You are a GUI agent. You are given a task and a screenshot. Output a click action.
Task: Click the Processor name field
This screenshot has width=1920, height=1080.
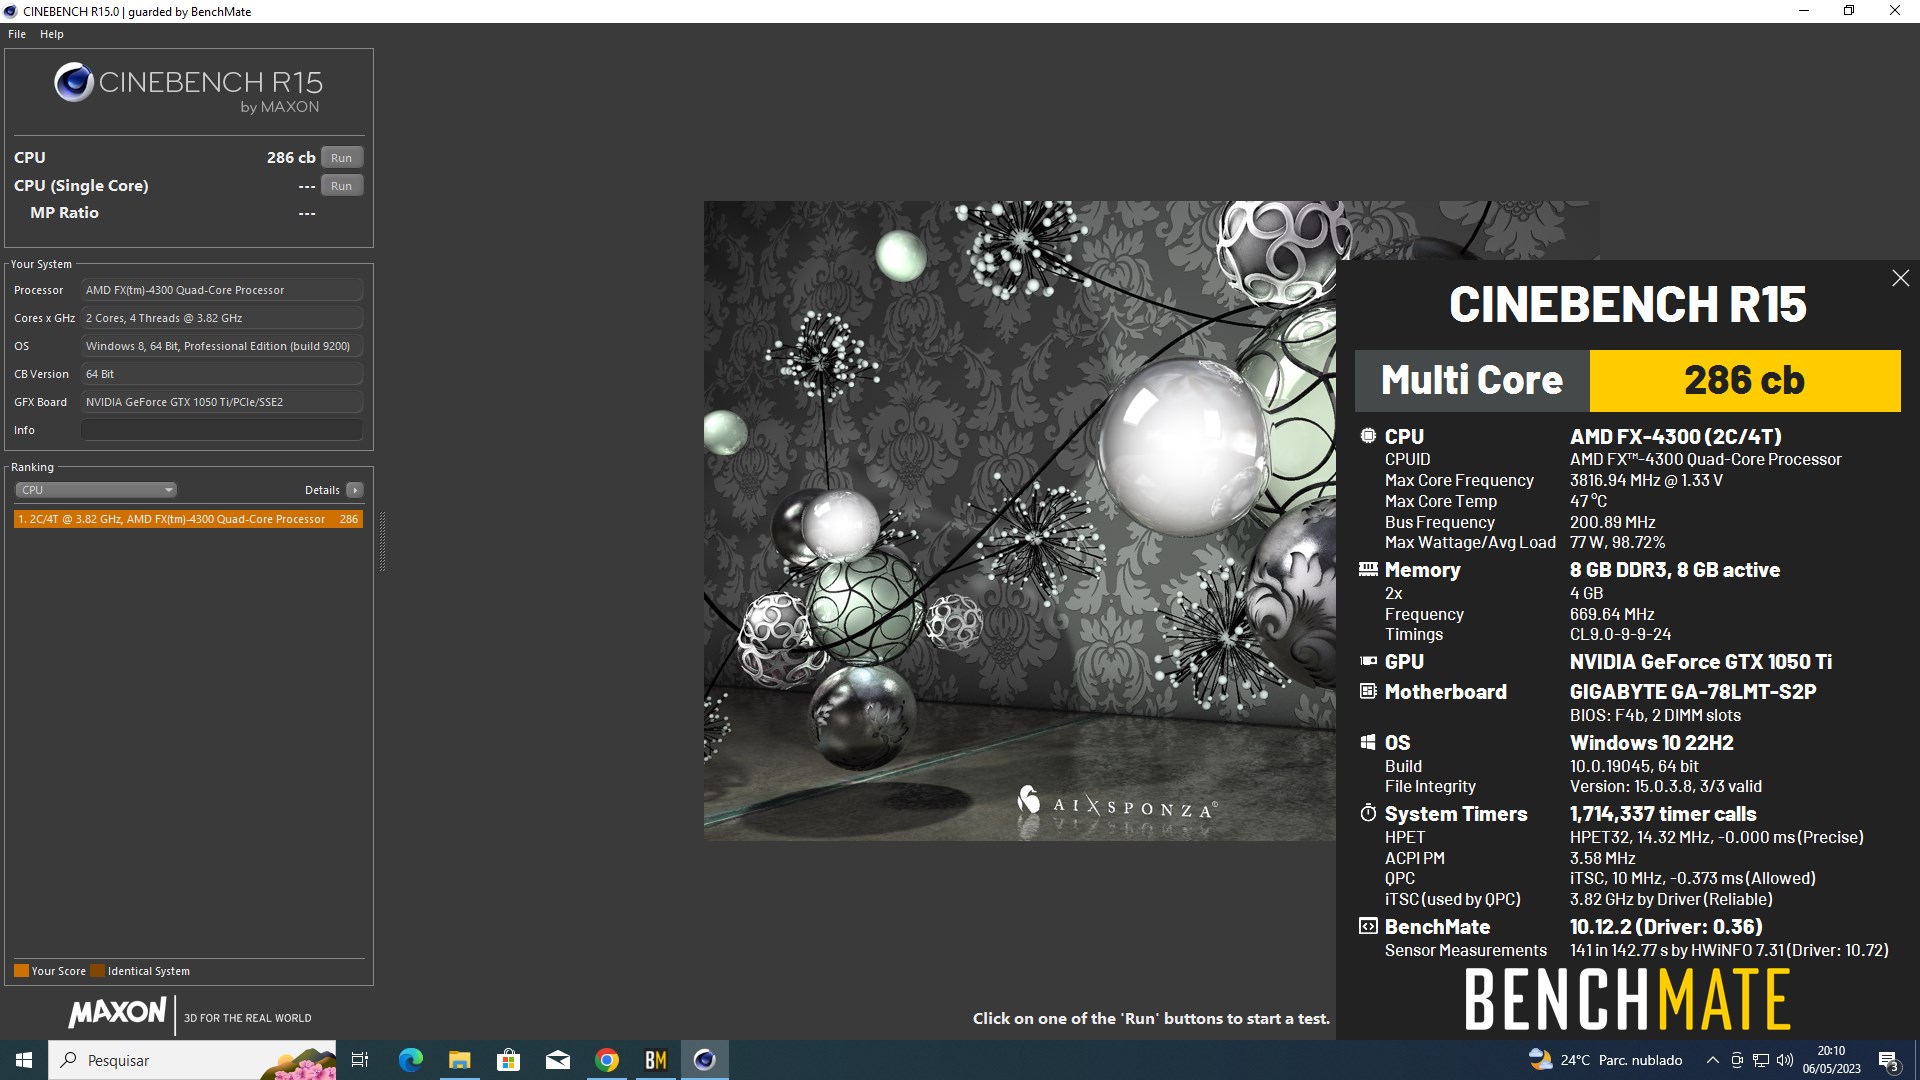click(221, 290)
